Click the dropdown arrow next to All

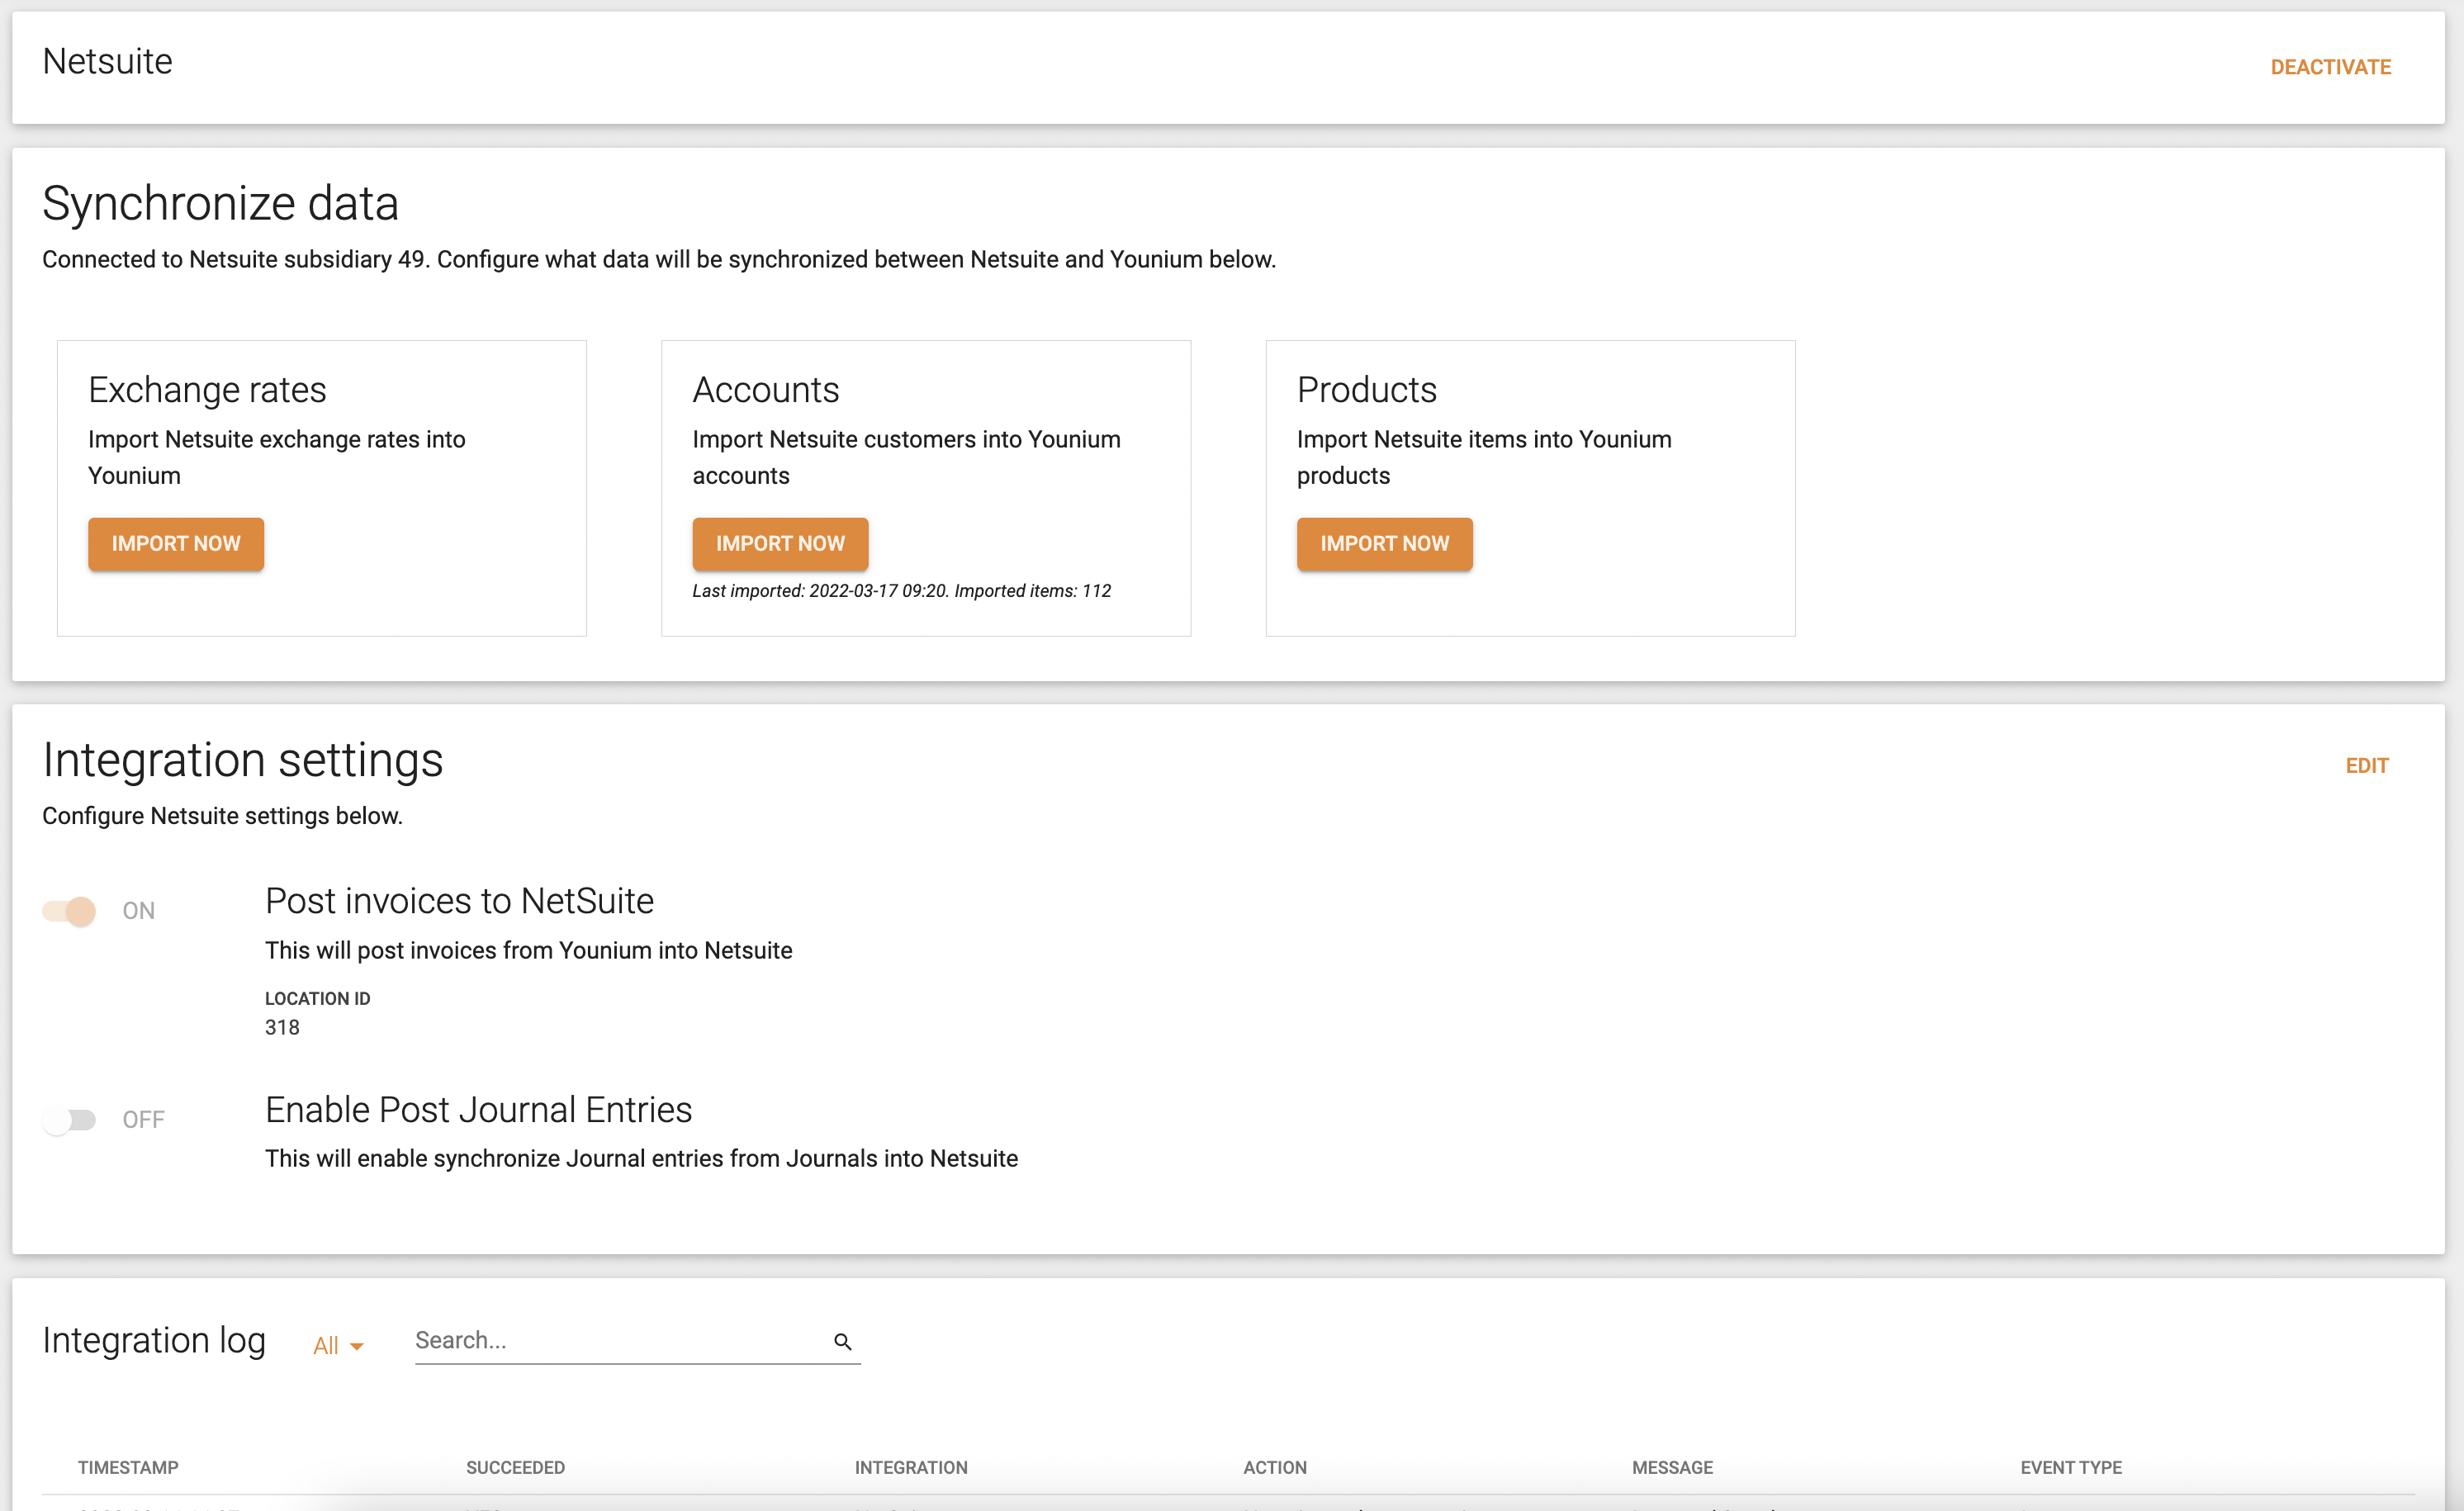pyautogui.click(x=357, y=1346)
